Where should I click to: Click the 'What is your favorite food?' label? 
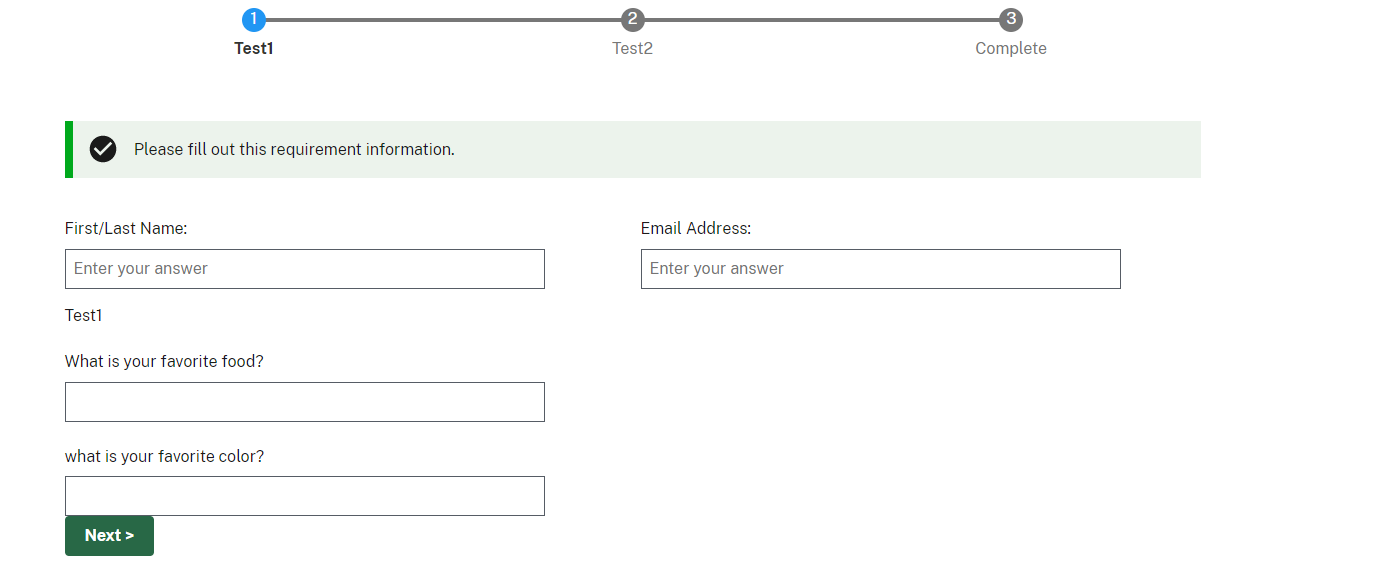coord(164,361)
